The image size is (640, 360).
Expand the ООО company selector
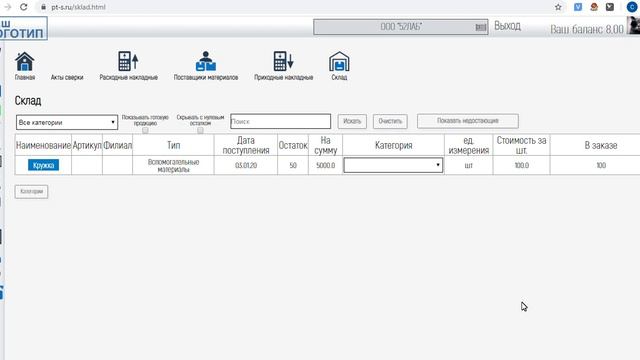(x=400, y=27)
